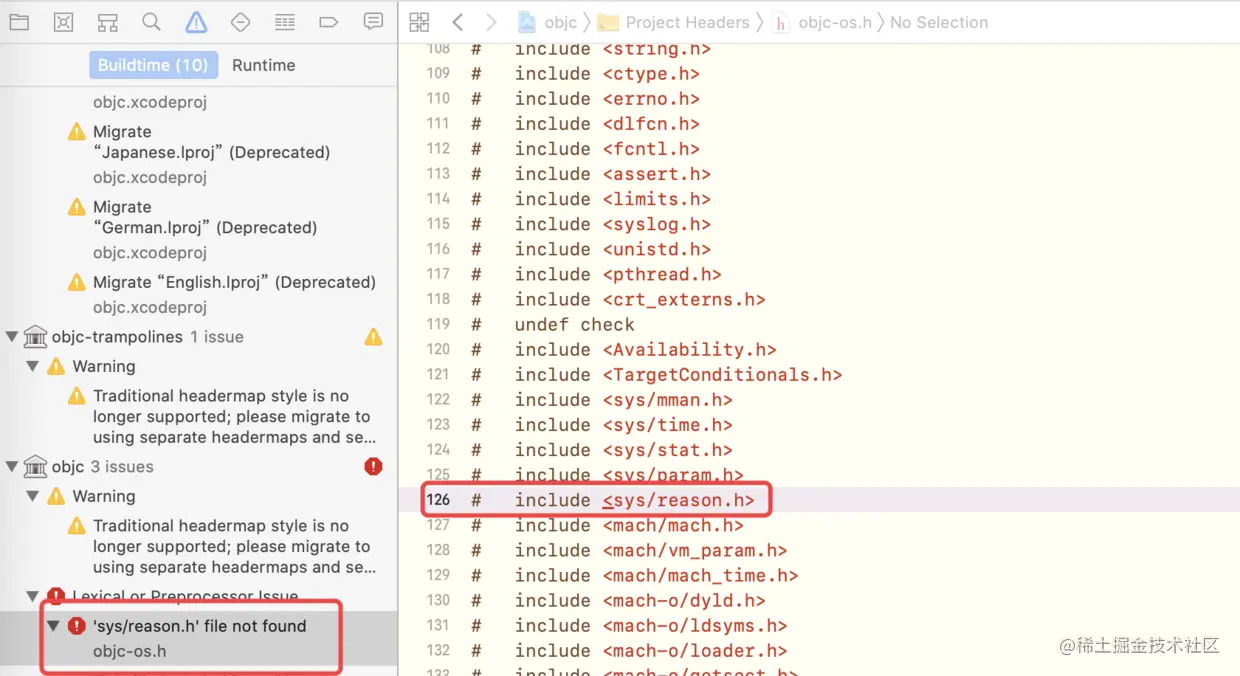Click the objc target building icon
Viewport: 1240px width, 676px height.
[35, 467]
